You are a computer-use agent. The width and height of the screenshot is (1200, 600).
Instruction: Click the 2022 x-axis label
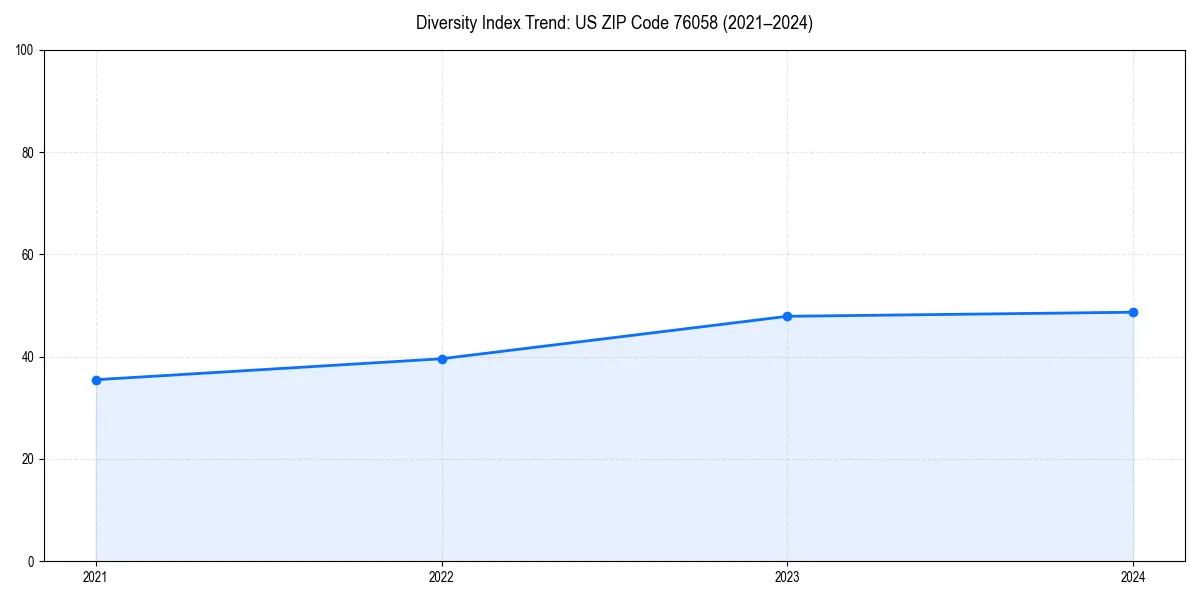441,577
